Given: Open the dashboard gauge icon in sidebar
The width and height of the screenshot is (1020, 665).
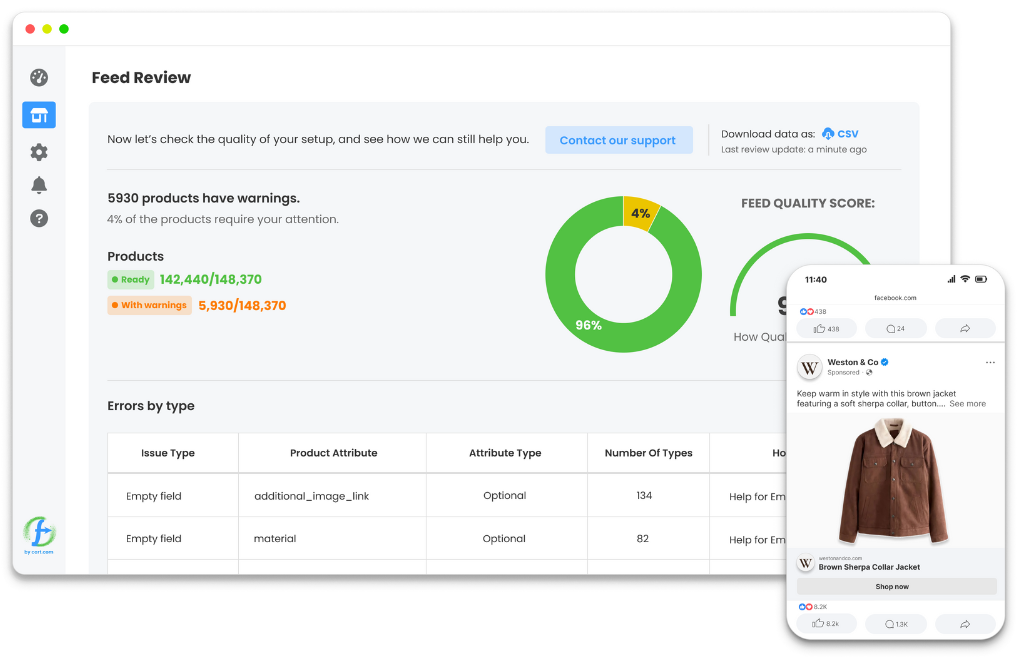Looking at the screenshot, I should [x=39, y=78].
